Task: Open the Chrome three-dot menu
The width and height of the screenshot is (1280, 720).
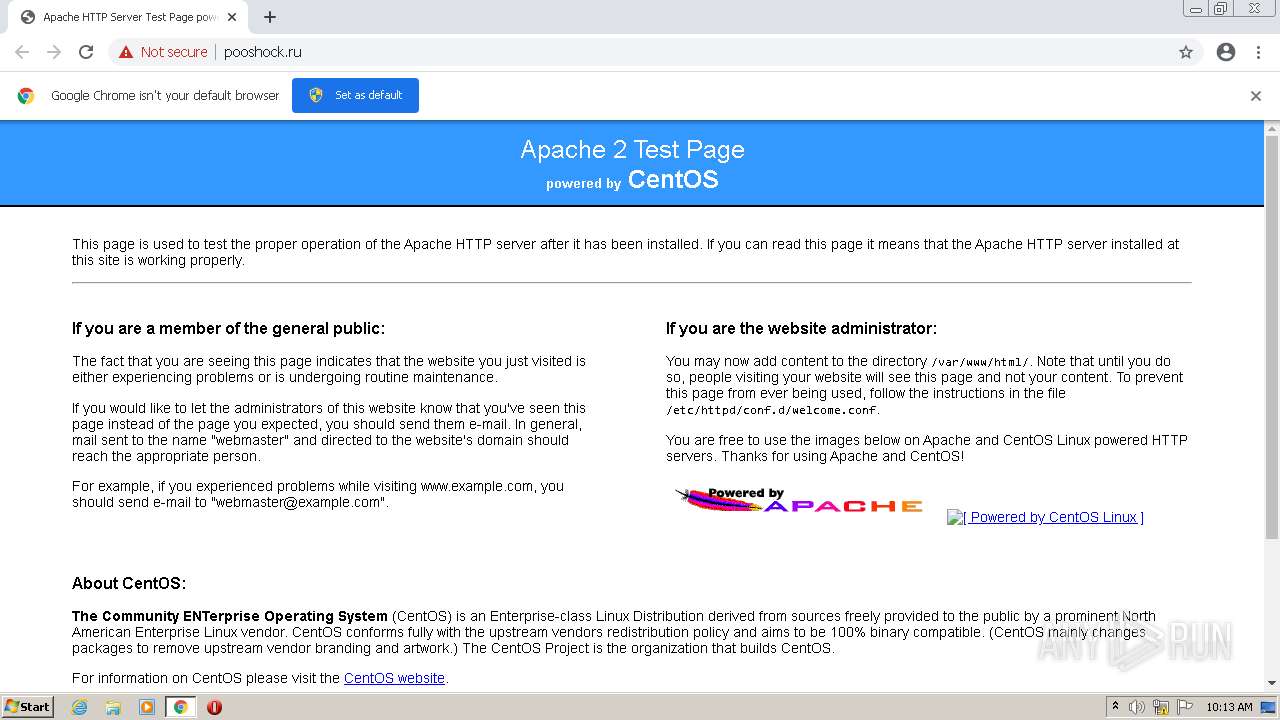Action: tap(1258, 52)
